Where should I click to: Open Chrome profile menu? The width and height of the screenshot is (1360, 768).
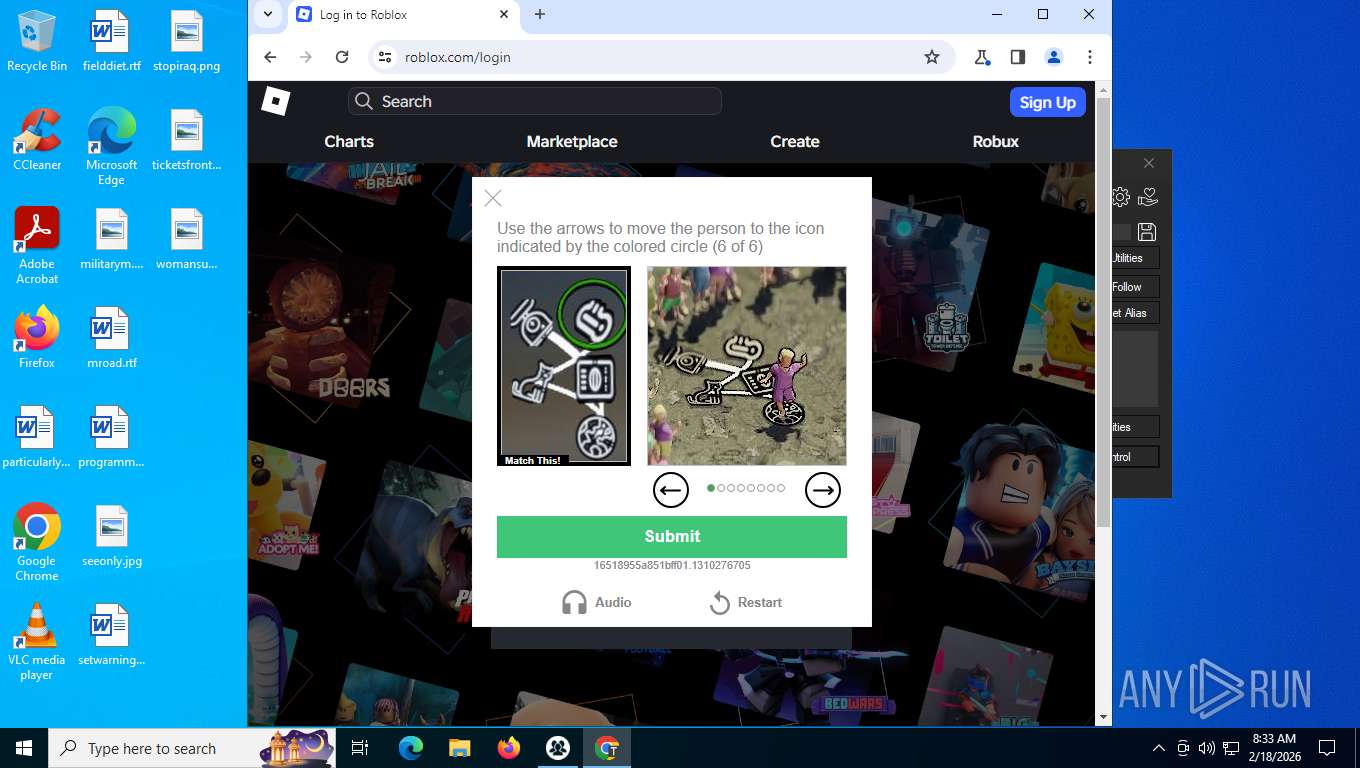pyautogui.click(x=1054, y=57)
